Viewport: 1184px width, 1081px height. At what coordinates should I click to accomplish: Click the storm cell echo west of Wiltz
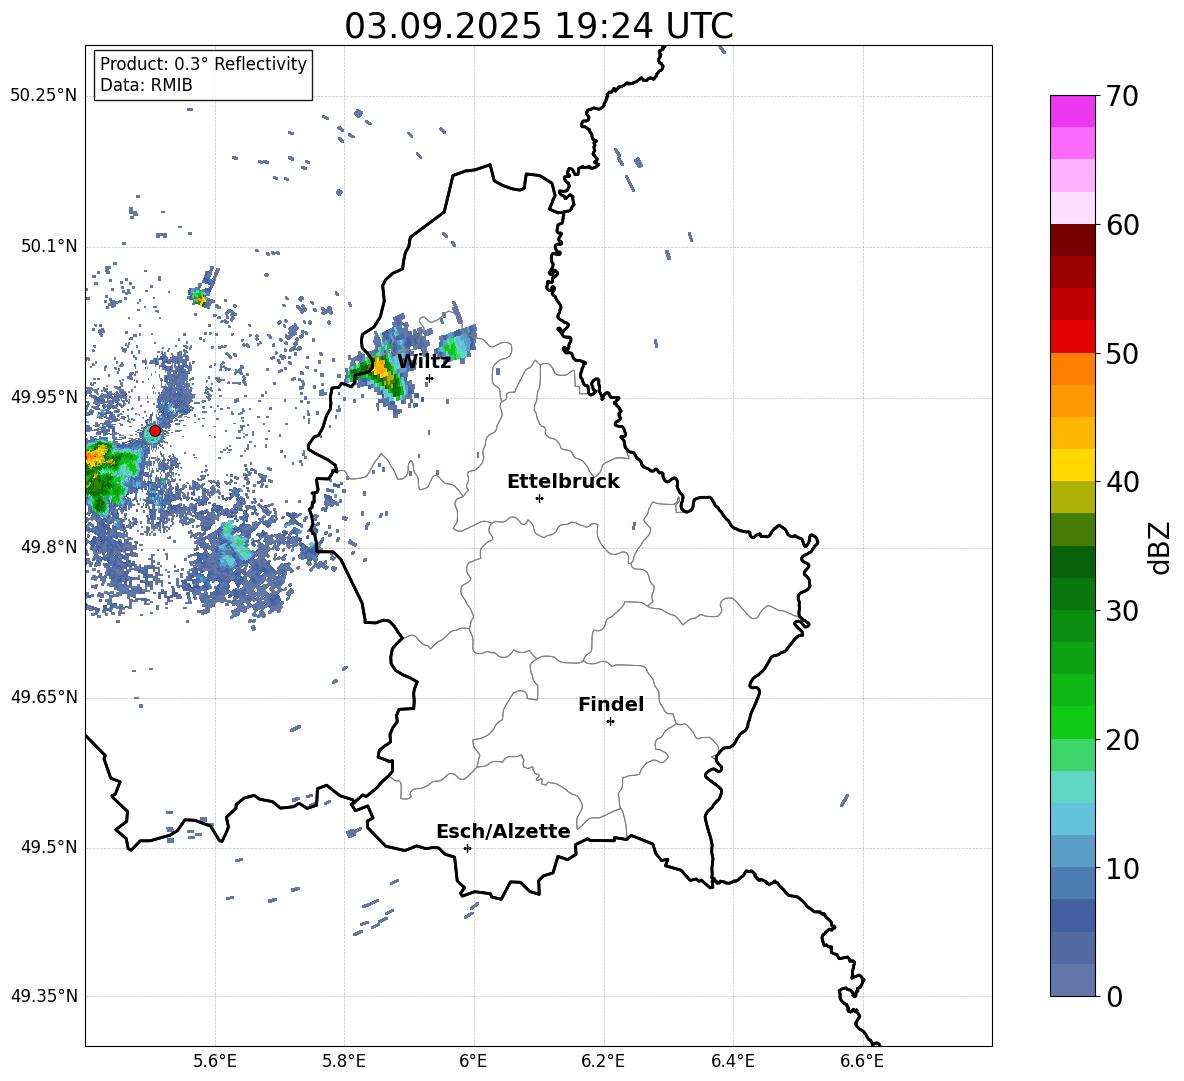[x=383, y=370]
